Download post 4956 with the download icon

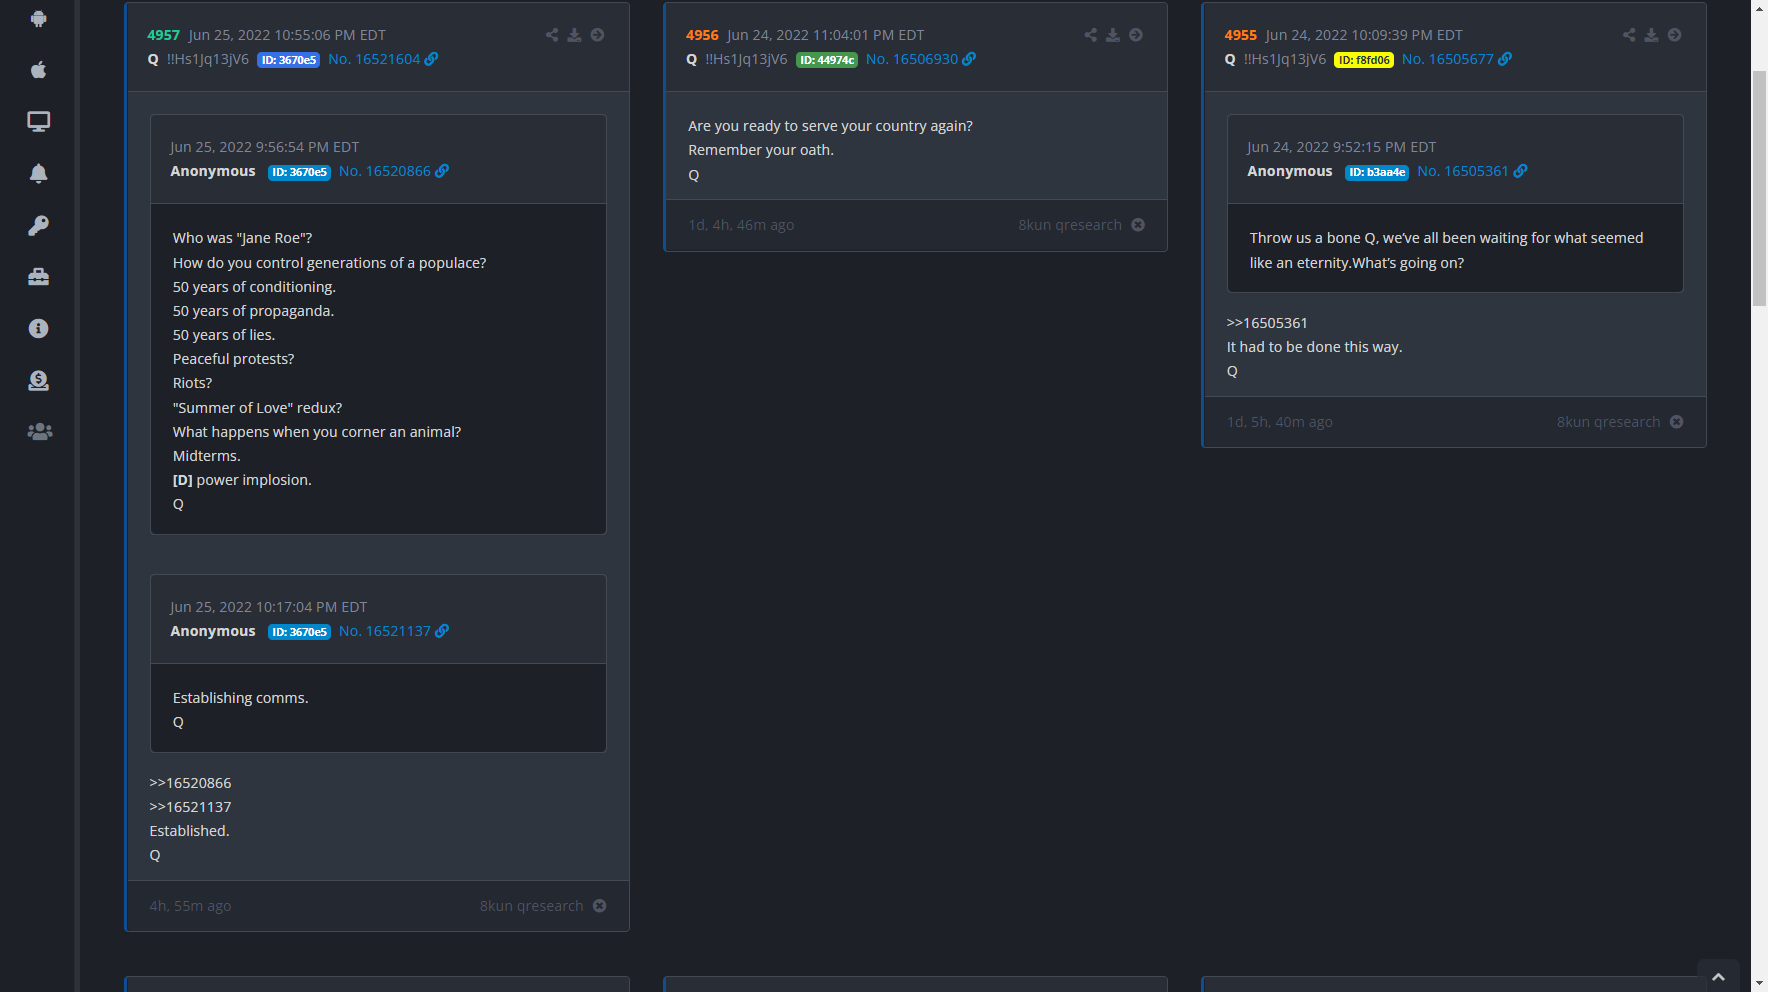1113,35
